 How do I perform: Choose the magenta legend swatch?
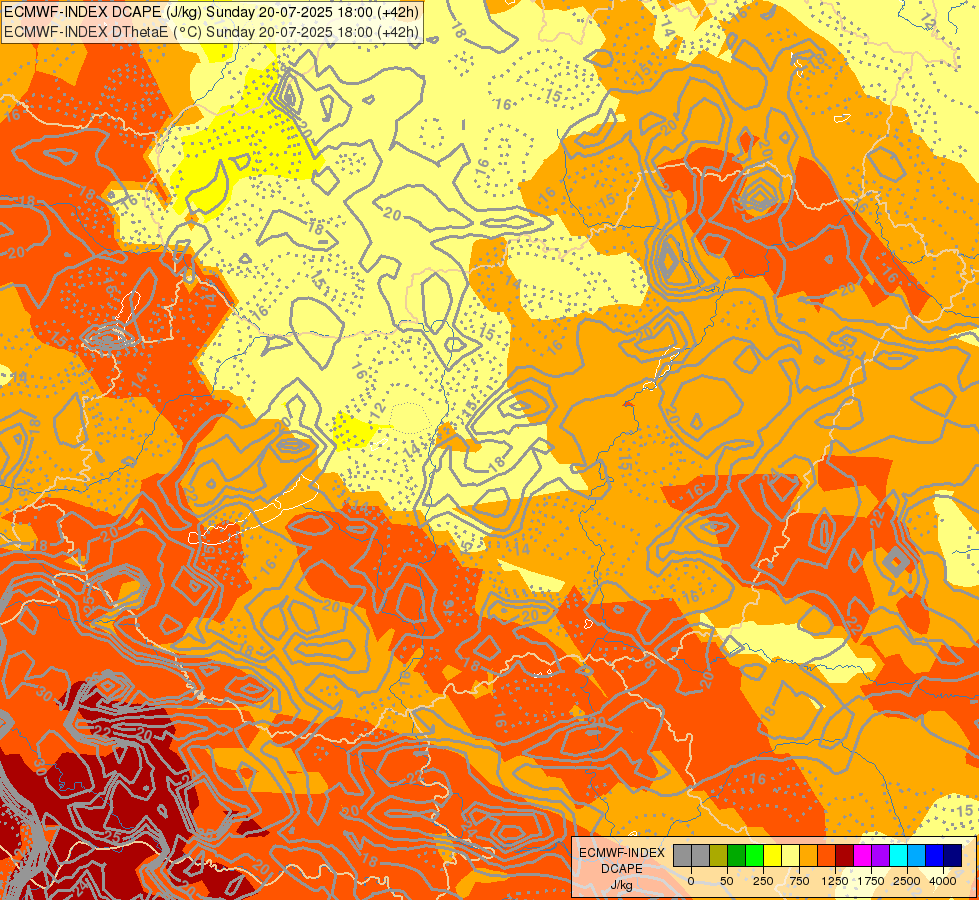click(x=862, y=855)
